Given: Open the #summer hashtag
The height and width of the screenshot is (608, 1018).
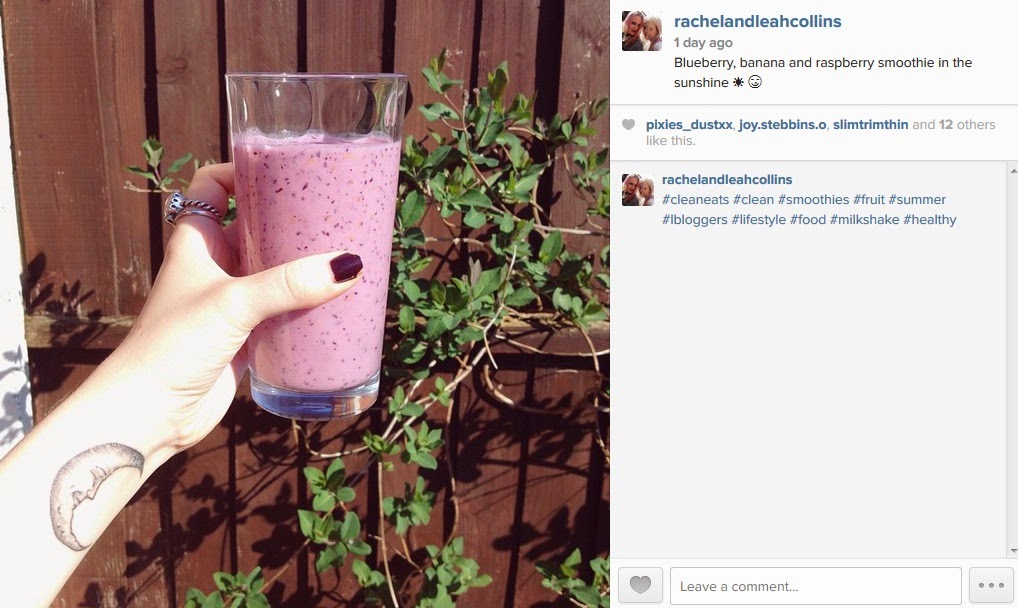Looking at the screenshot, I should click(x=917, y=200).
